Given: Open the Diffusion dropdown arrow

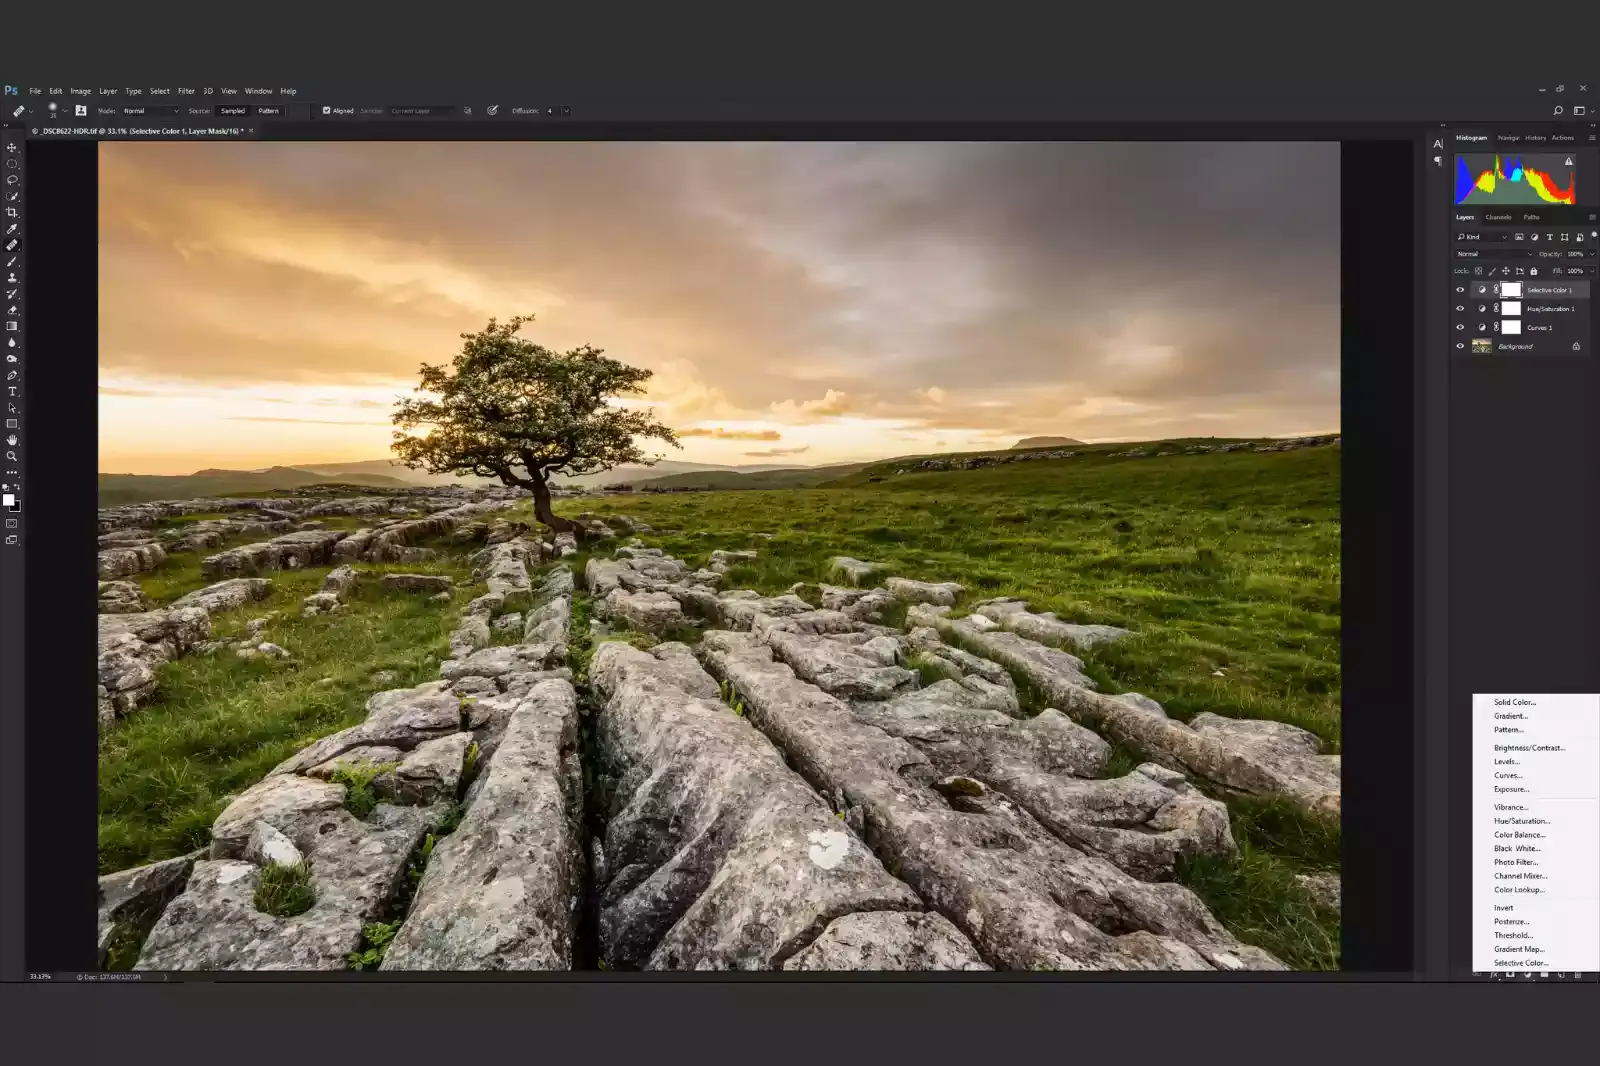Looking at the screenshot, I should [x=566, y=111].
